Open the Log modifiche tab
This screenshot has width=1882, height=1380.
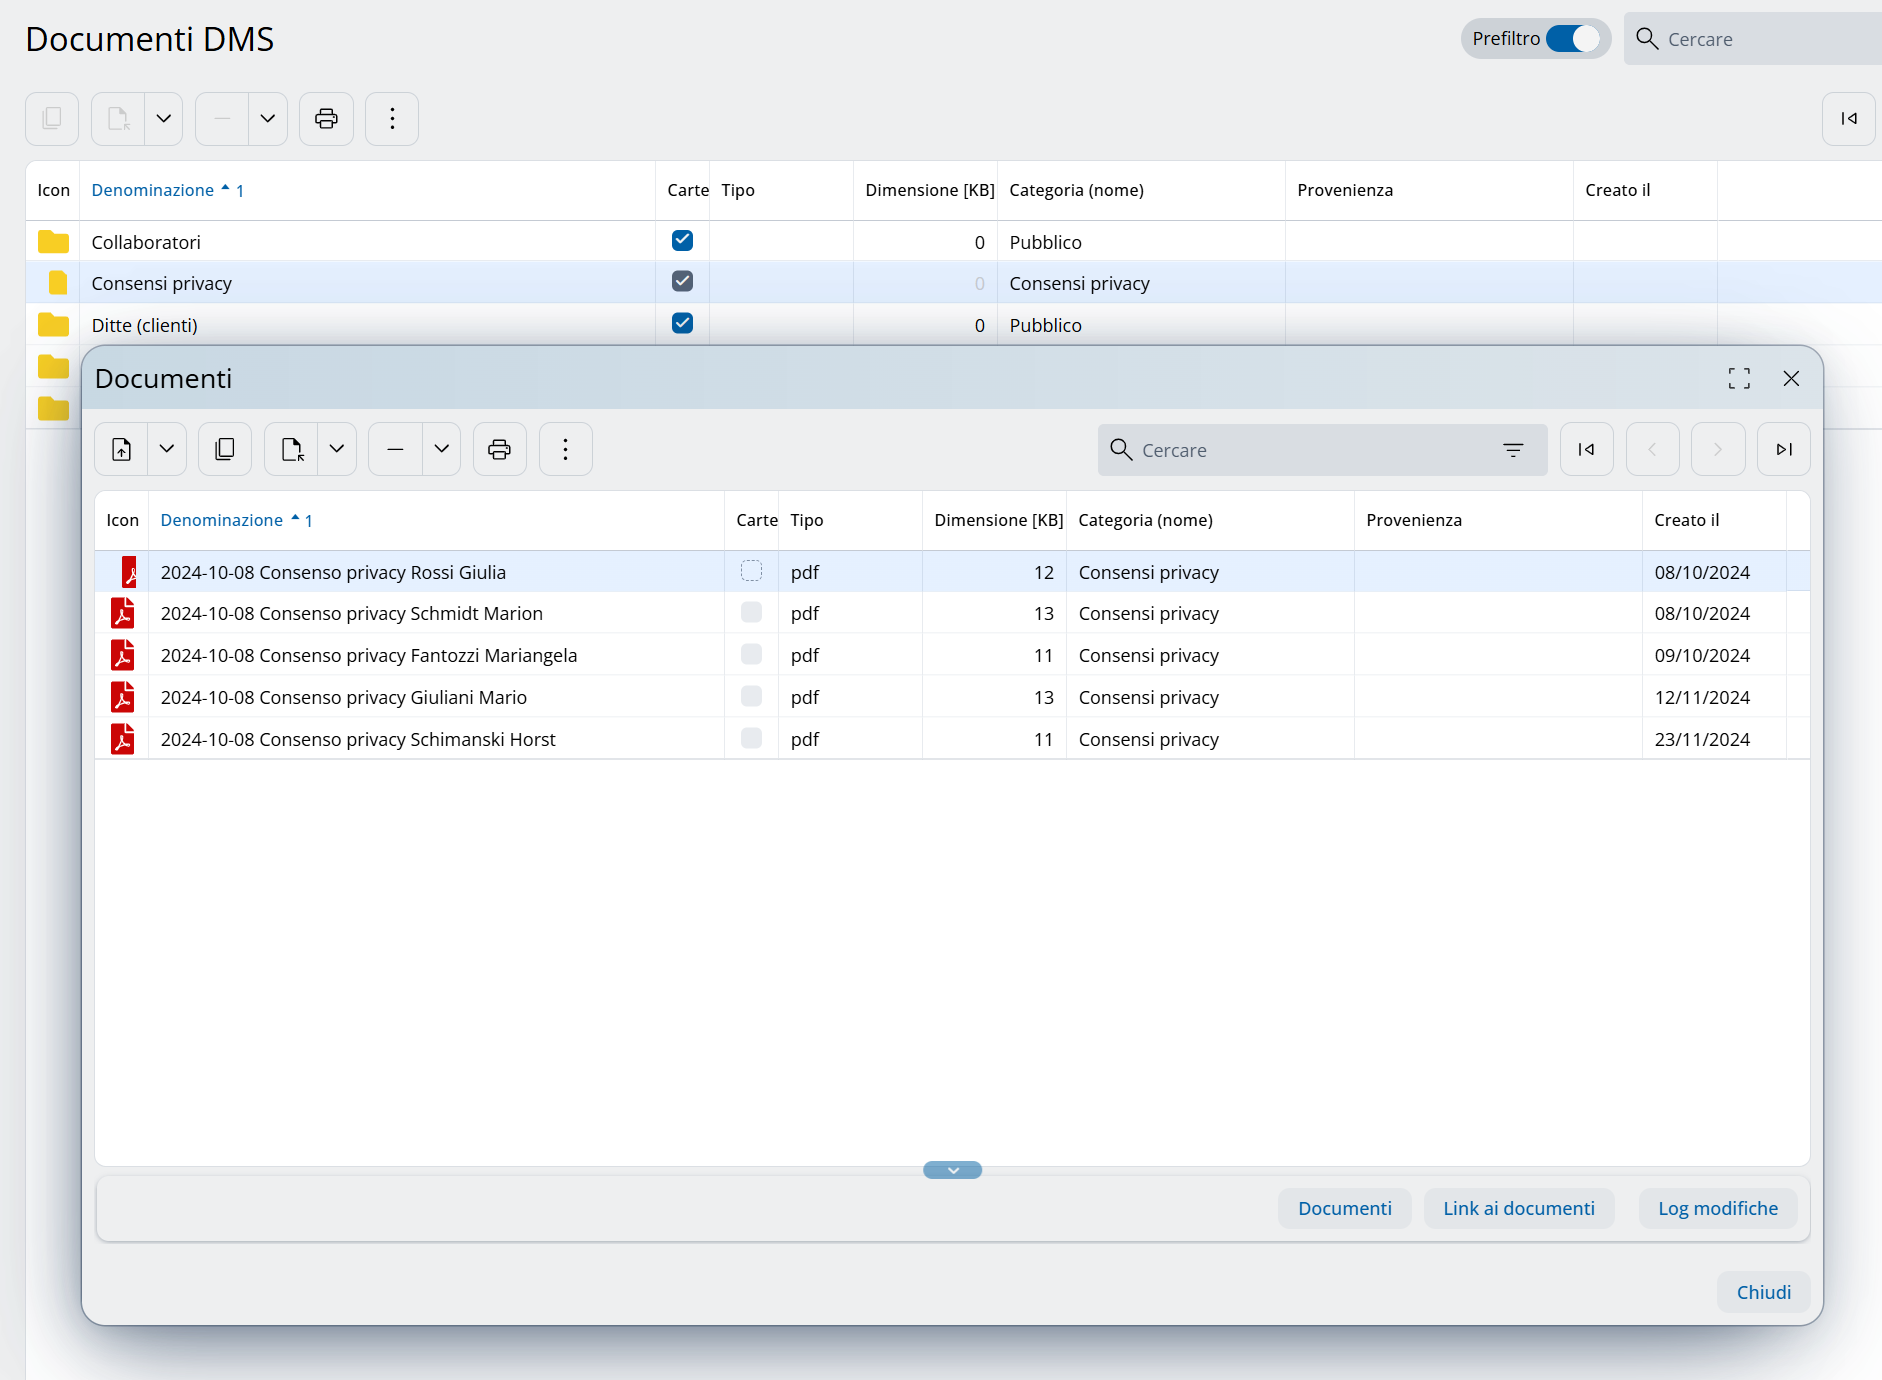point(1717,1208)
